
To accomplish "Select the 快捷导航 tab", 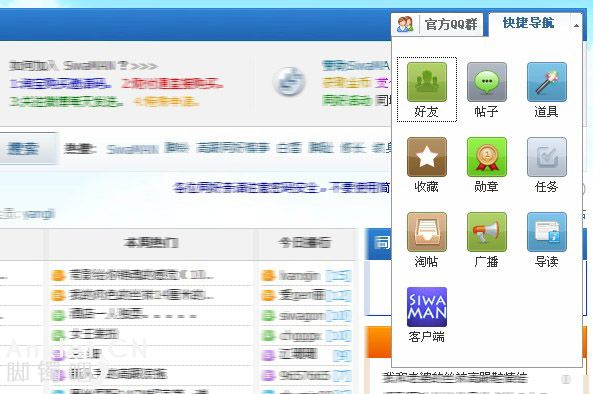I will [x=528, y=23].
